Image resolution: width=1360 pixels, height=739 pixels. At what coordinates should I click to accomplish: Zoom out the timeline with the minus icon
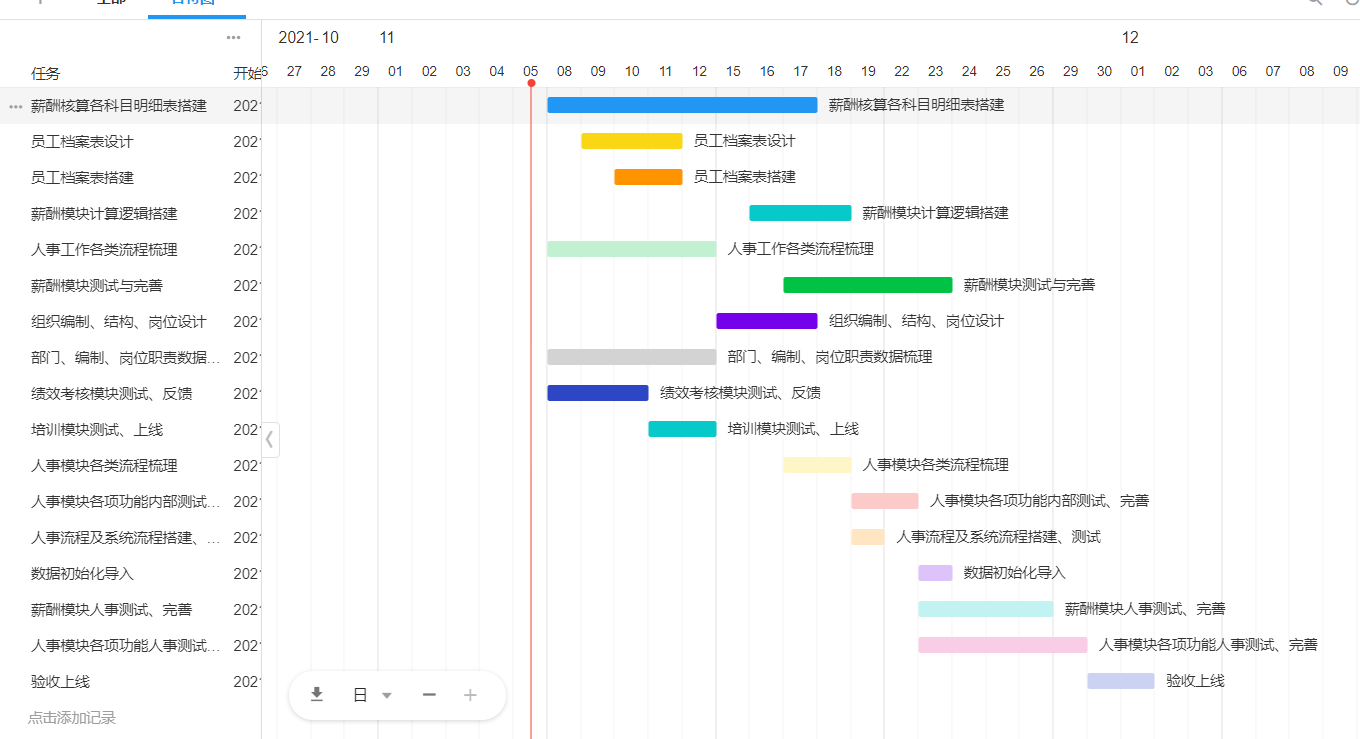[x=429, y=695]
